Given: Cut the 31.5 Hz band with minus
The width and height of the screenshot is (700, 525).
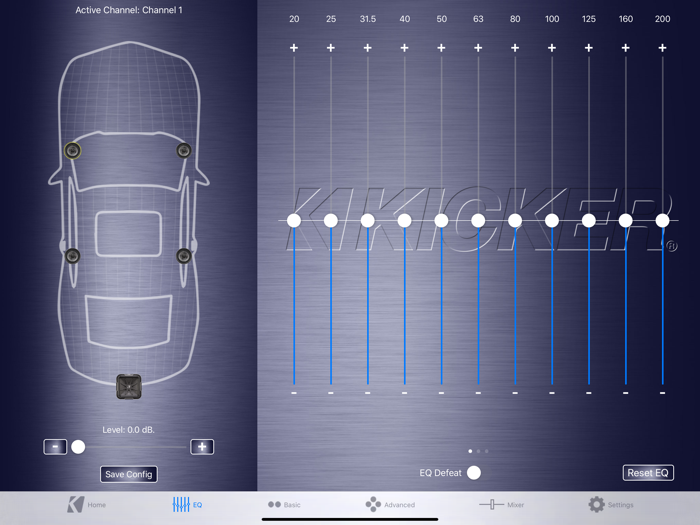Looking at the screenshot, I should 367,393.
